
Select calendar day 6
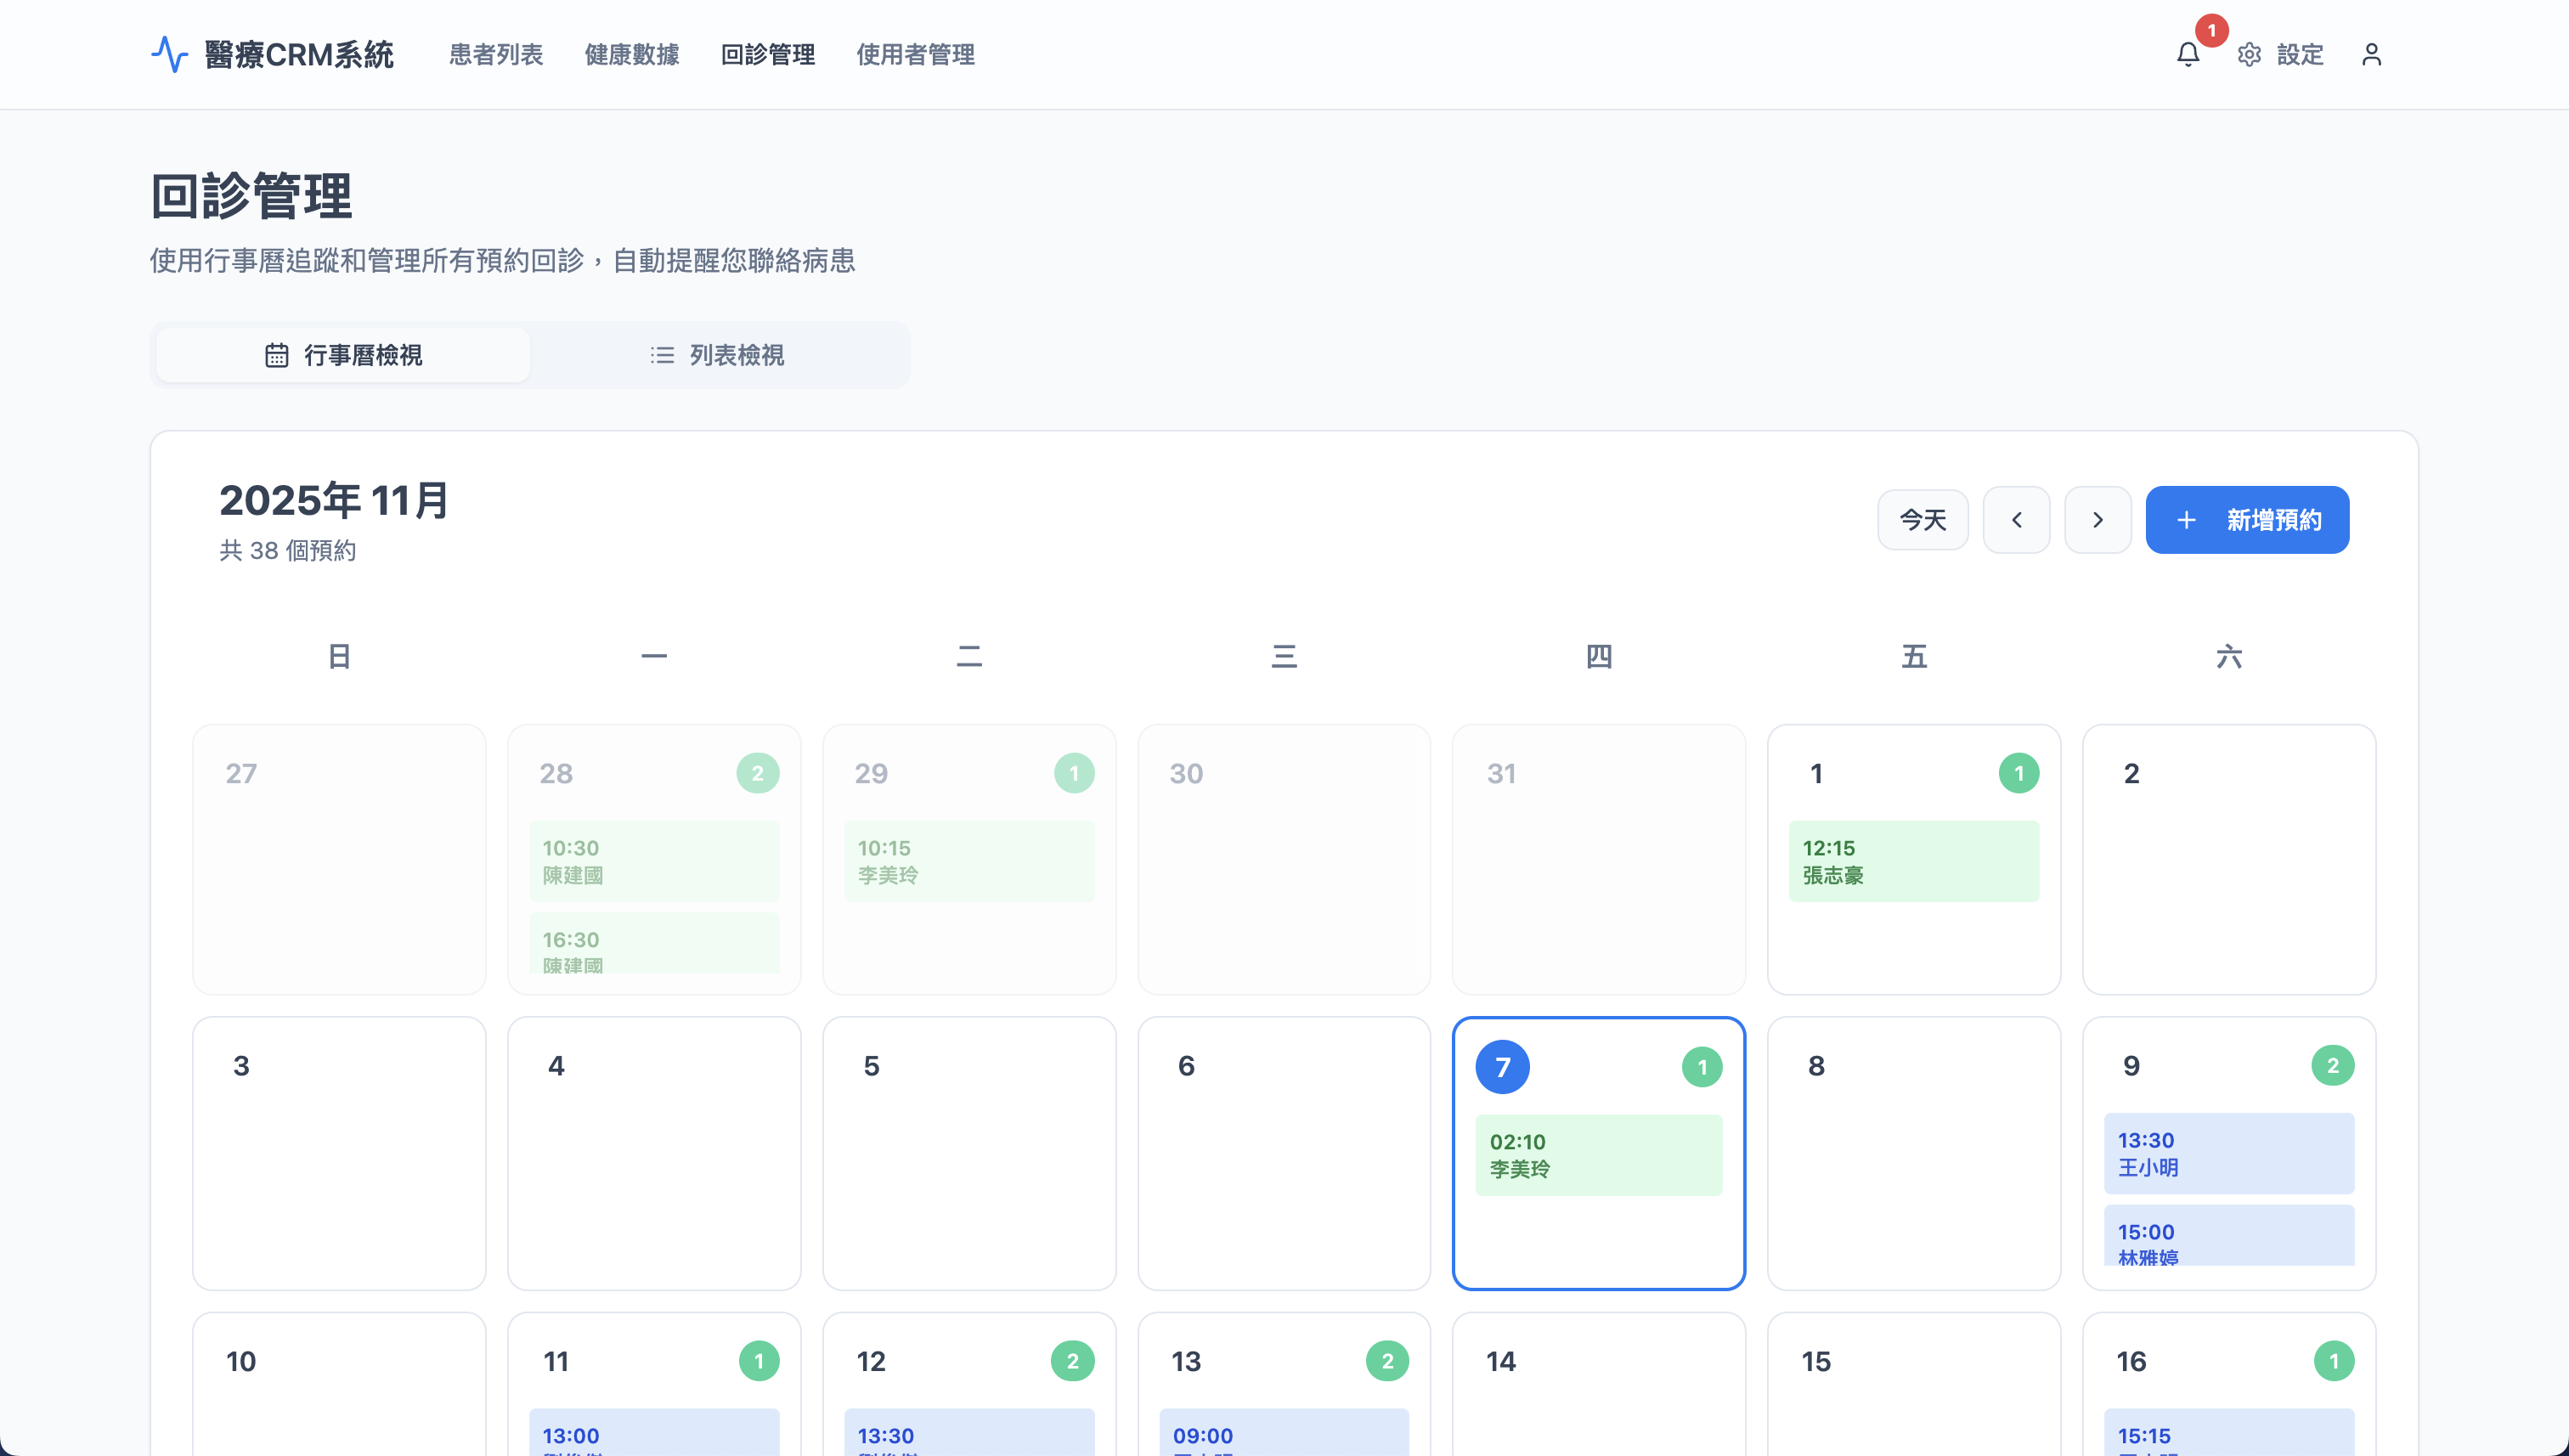tap(1284, 1154)
